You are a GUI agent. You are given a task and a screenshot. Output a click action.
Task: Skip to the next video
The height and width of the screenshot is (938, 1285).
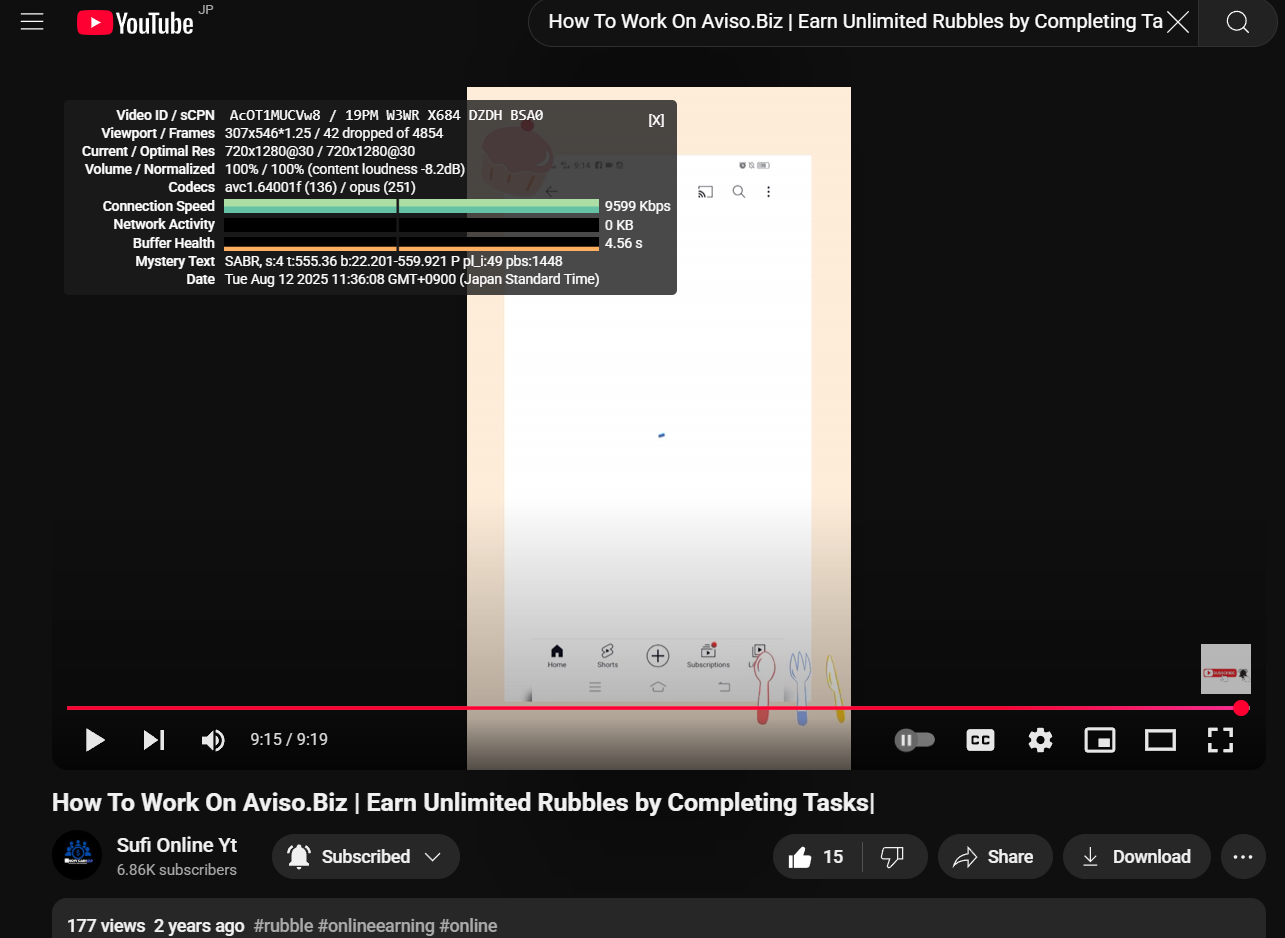click(x=153, y=740)
